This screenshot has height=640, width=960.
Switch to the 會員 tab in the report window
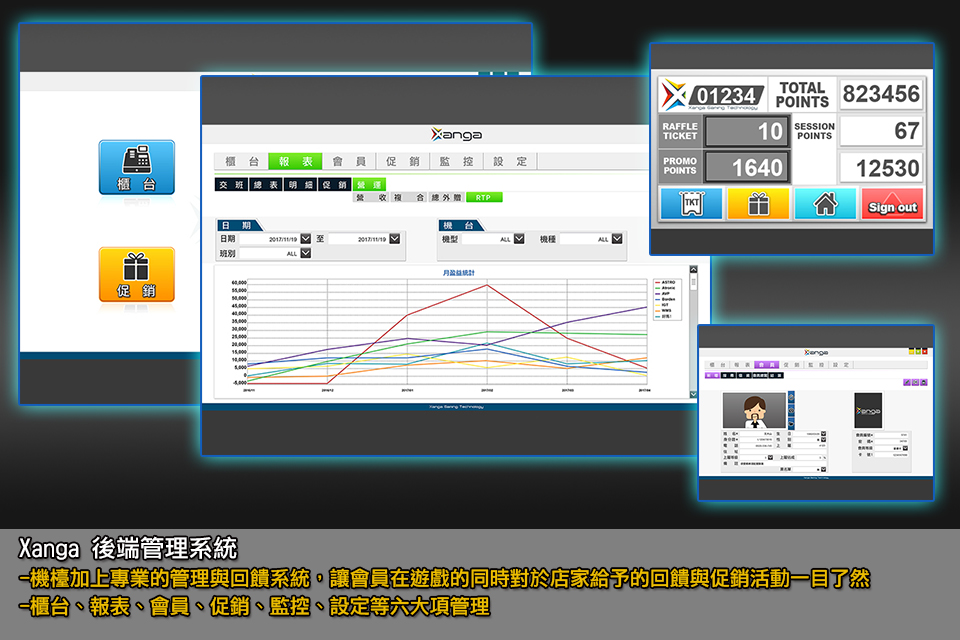[x=349, y=161]
